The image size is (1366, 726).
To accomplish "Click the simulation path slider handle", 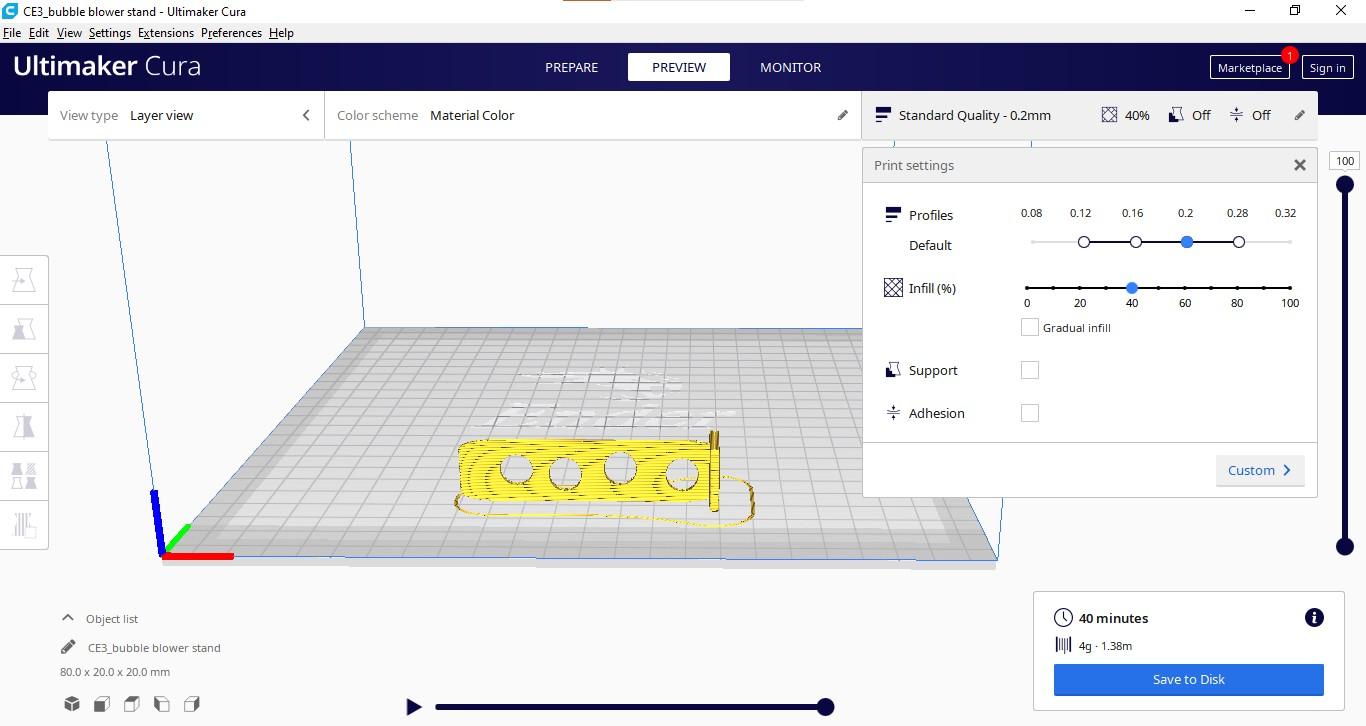I will coord(825,707).
